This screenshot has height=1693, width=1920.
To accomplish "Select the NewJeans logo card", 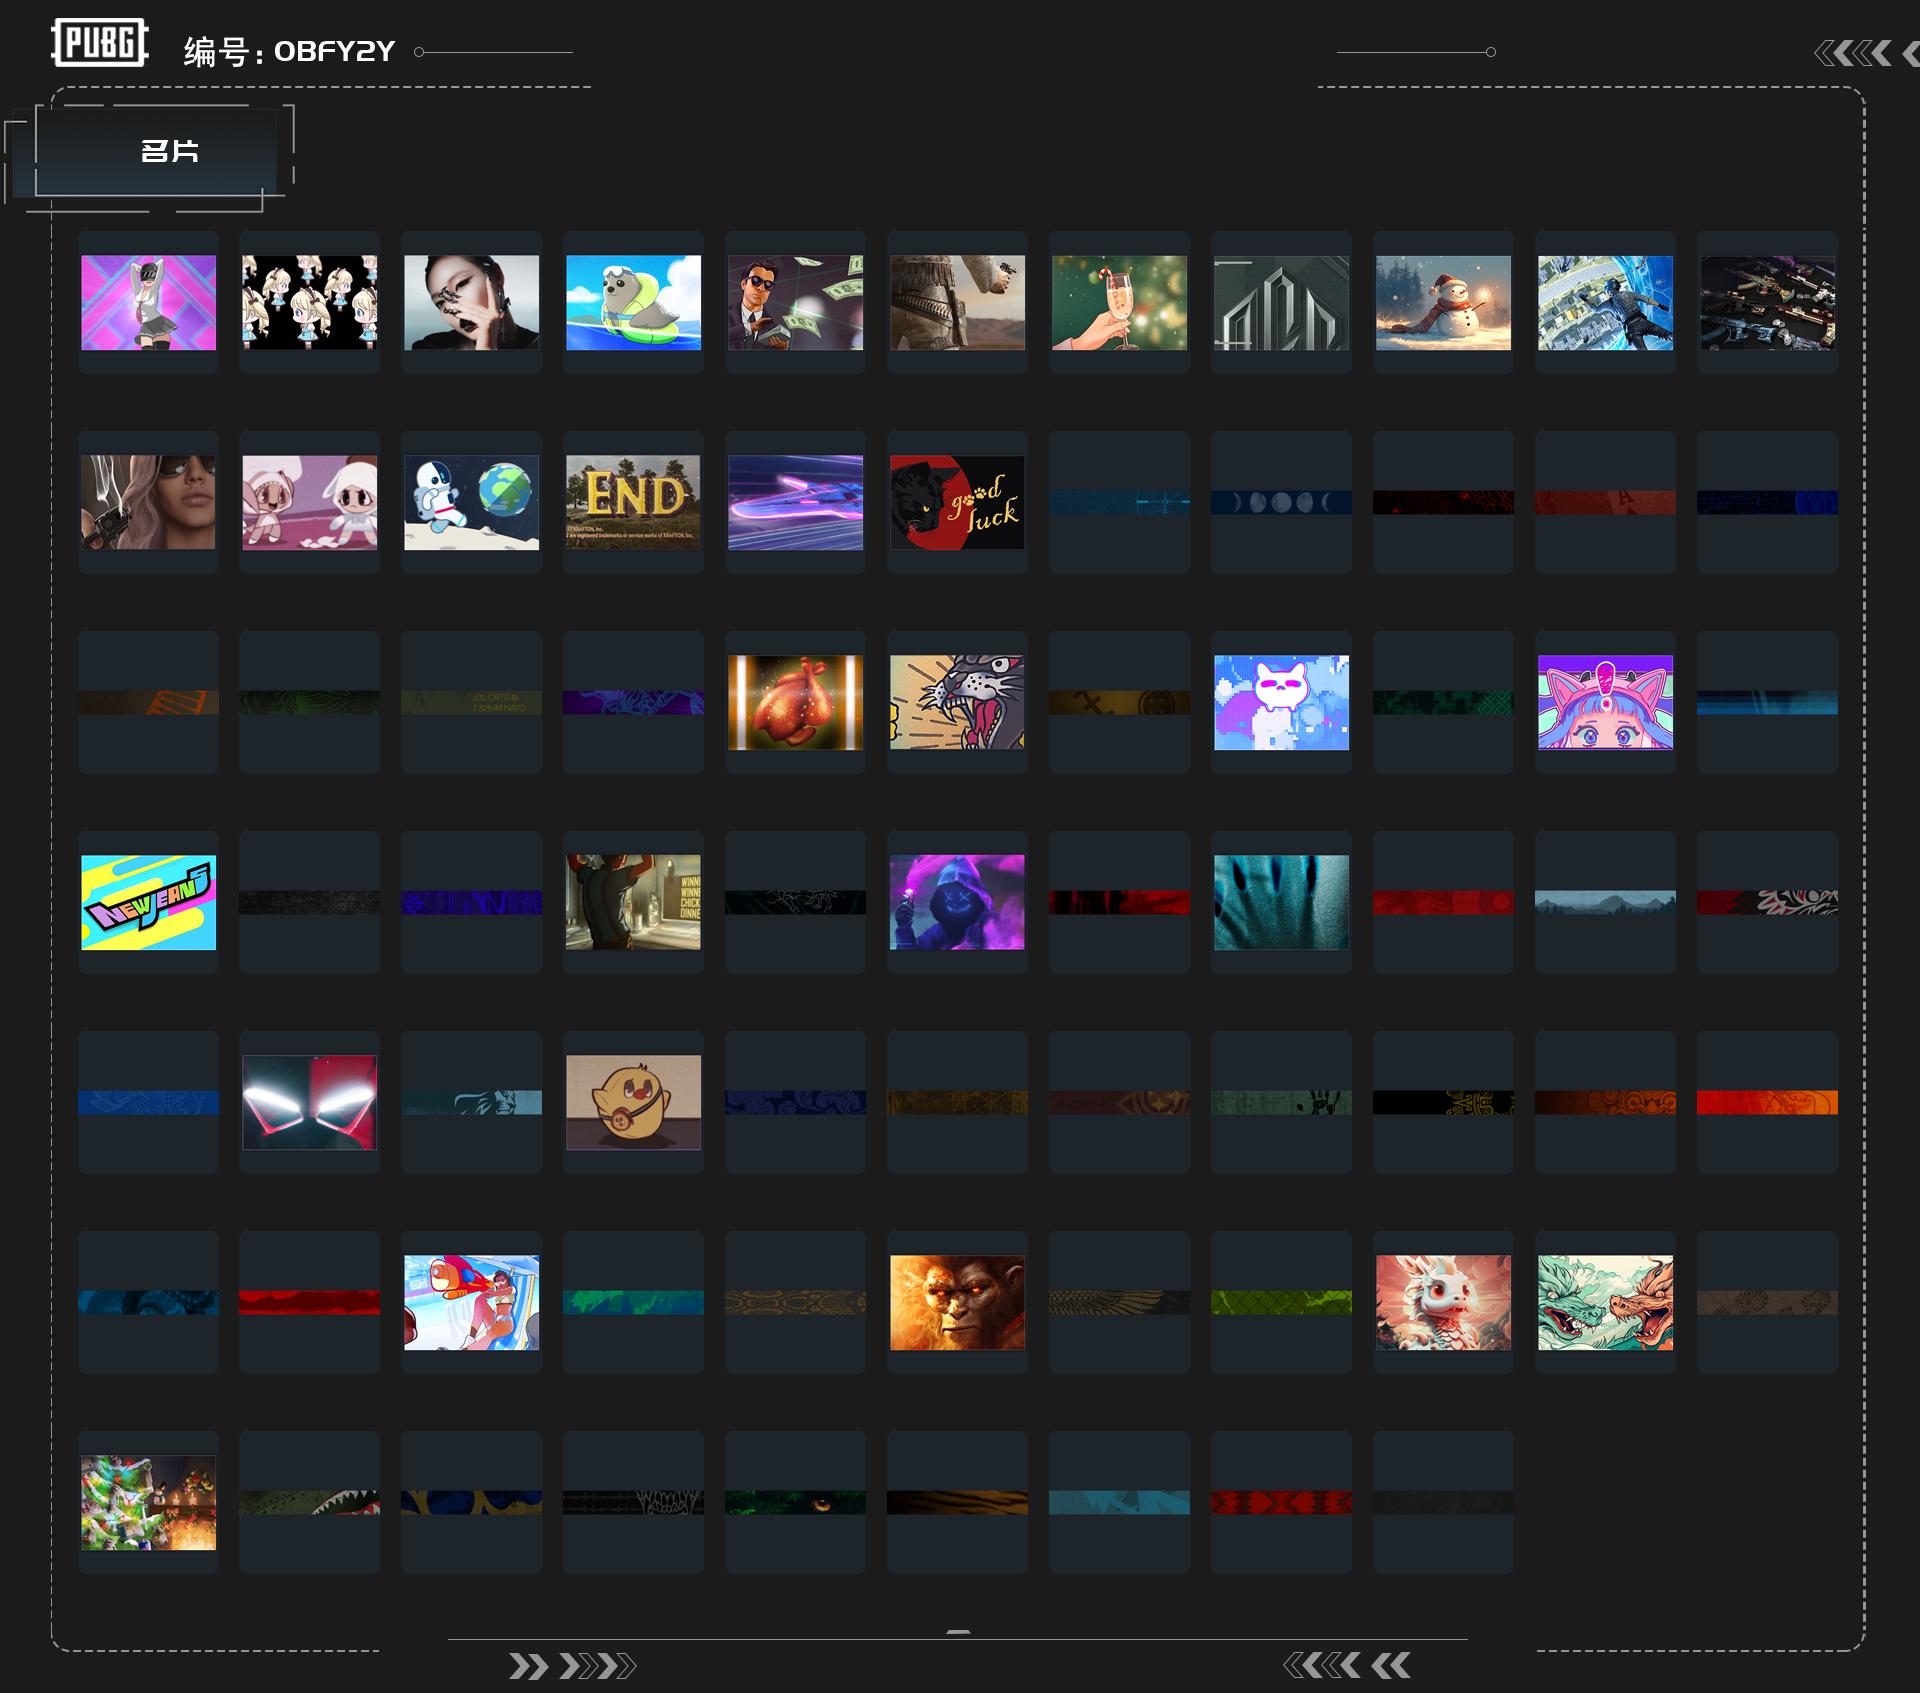I will pos(148,902).
